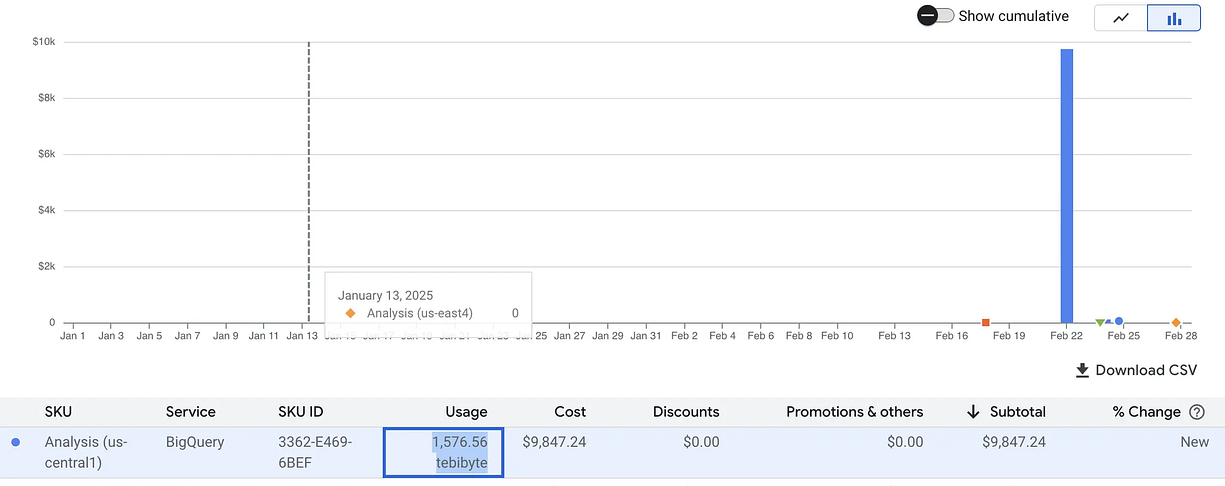Click the green triangle marker near Feb 25
This screenshot has width=1225, height=486.
pyautogui.click(x=1100, y=322)
